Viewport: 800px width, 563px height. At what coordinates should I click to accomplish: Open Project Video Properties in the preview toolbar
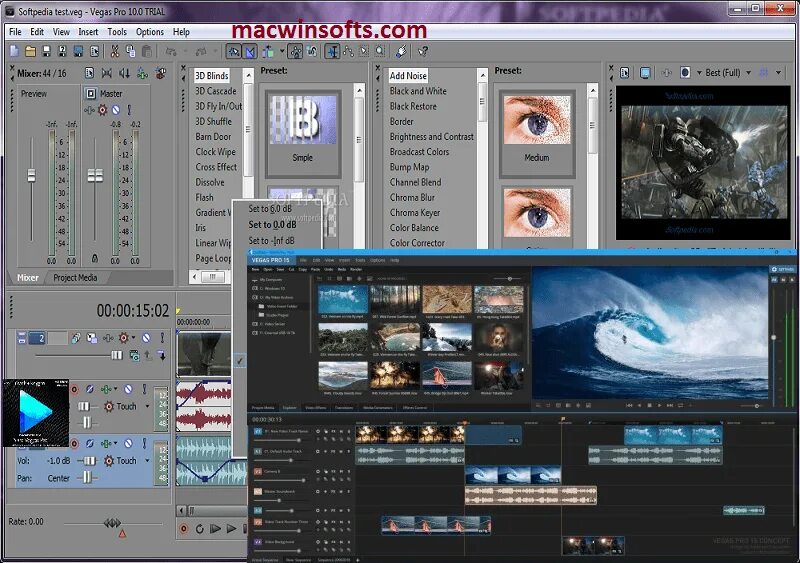[624, 73]
